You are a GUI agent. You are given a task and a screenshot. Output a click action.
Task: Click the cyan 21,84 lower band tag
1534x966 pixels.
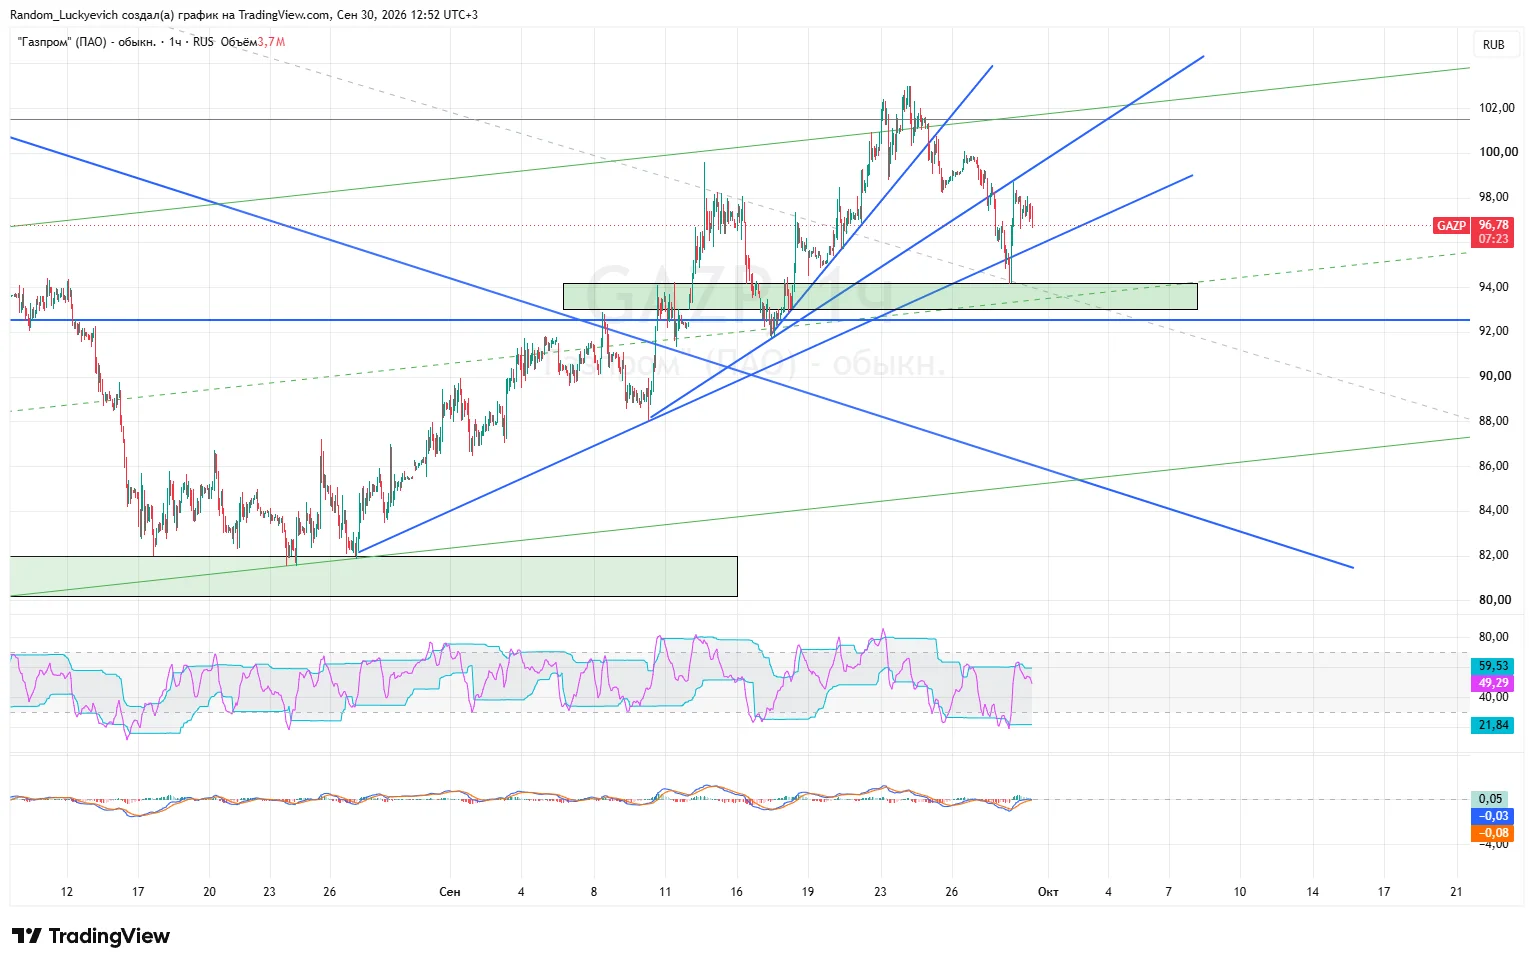pyautogui.click(x=1492, y=725)
